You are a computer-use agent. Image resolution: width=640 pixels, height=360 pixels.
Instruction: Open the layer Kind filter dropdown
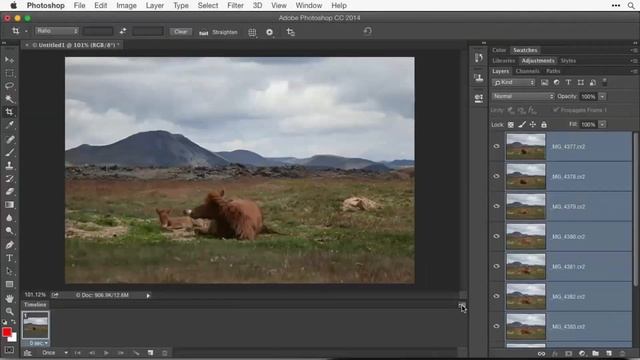[513, 82]
